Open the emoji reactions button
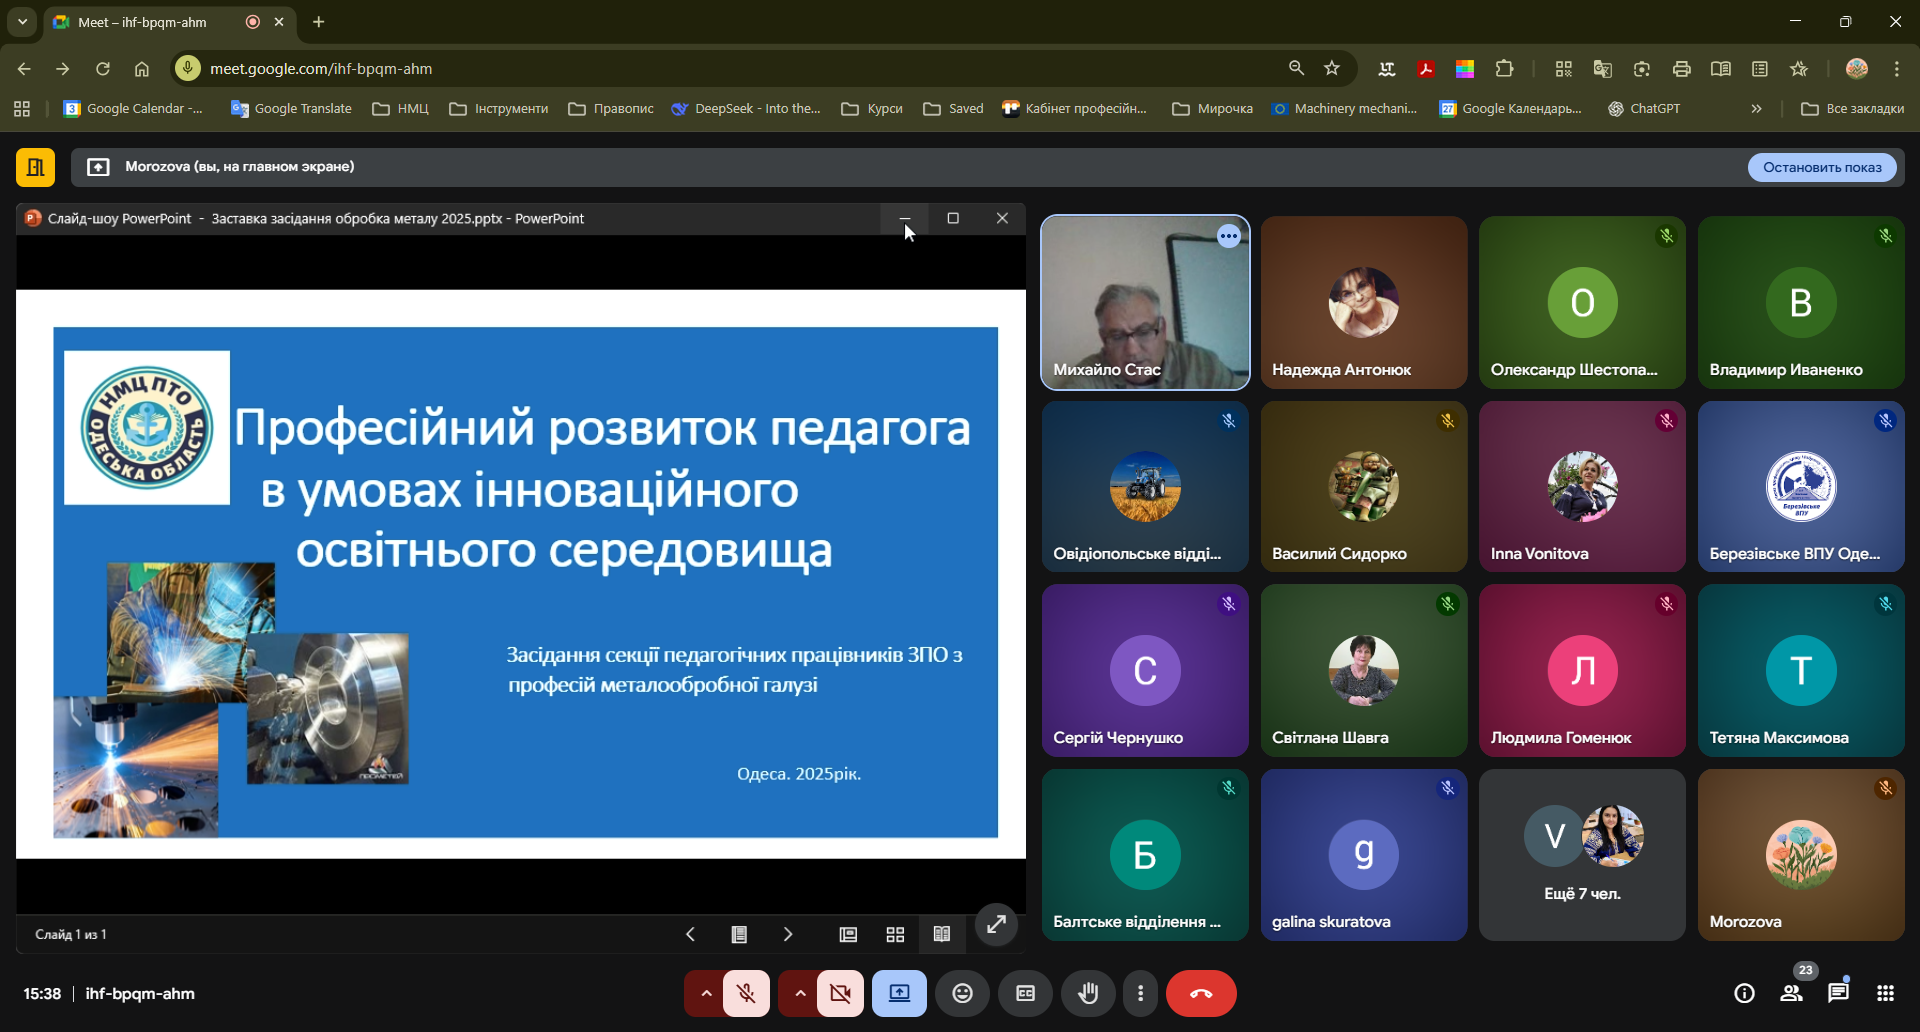 click(x=962, y=993)
